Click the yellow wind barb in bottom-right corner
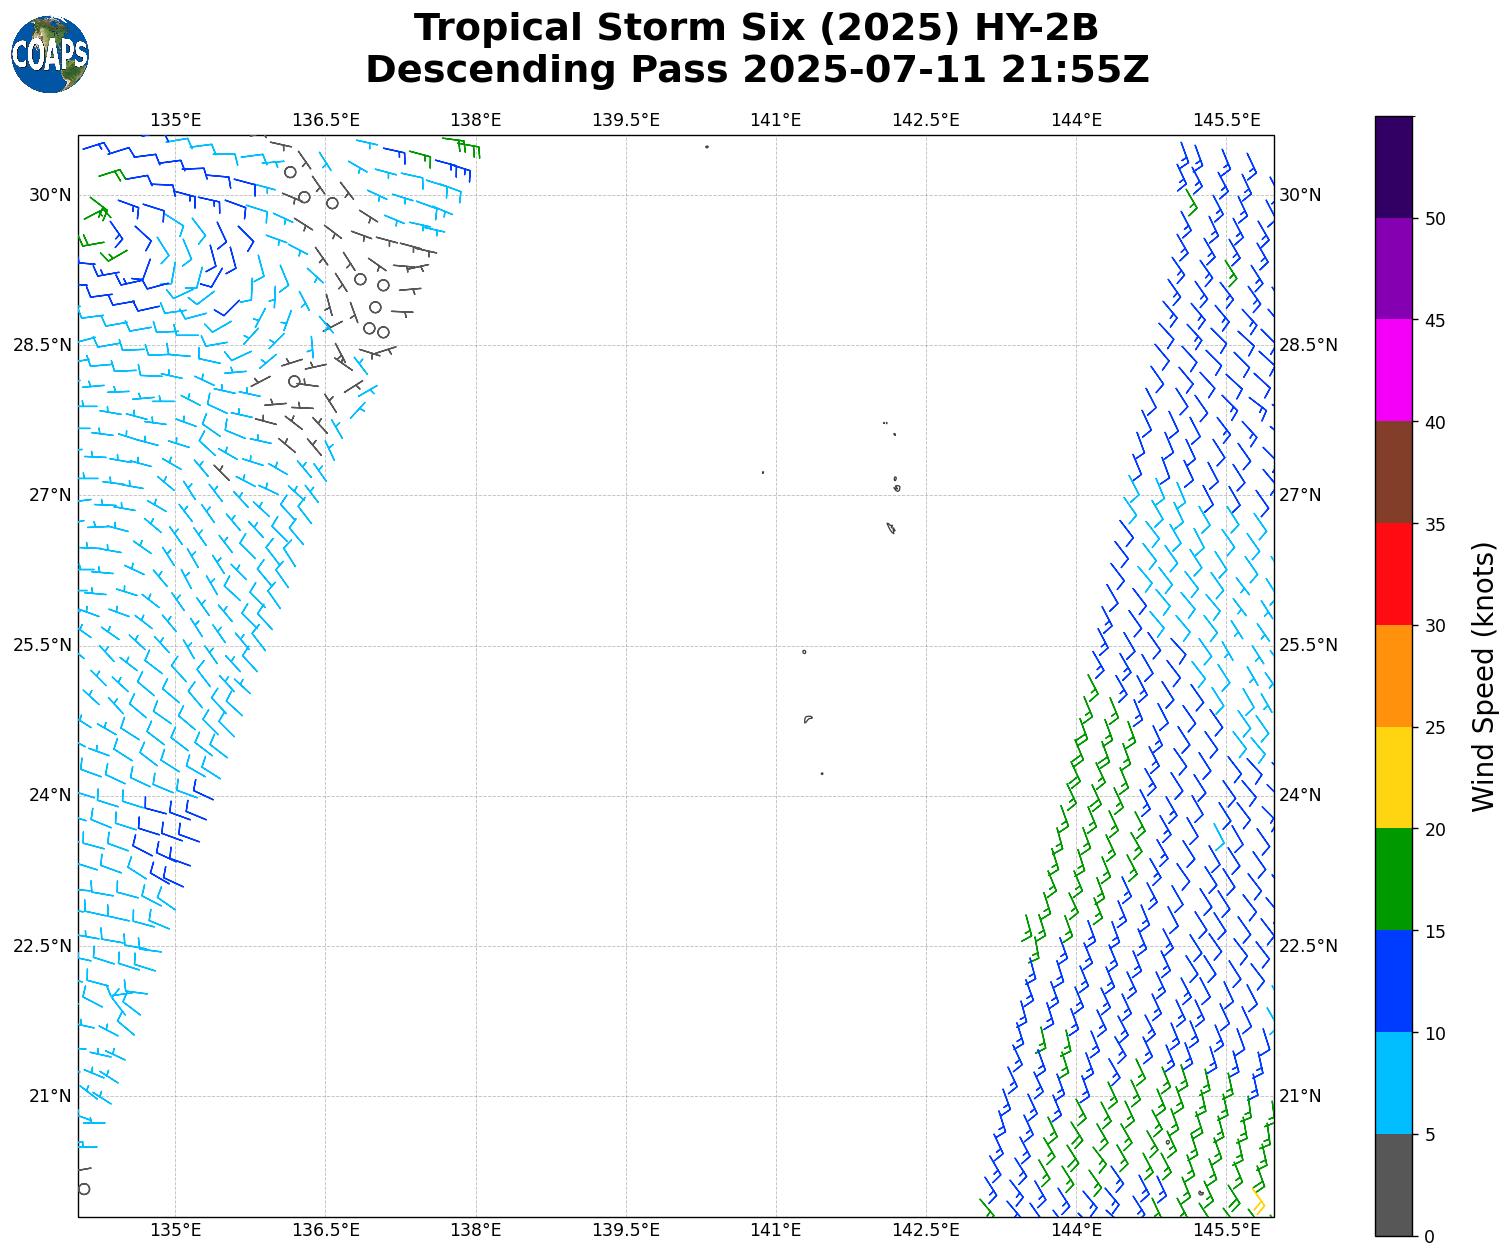1512x1259 pixels. point(1258,1202)
